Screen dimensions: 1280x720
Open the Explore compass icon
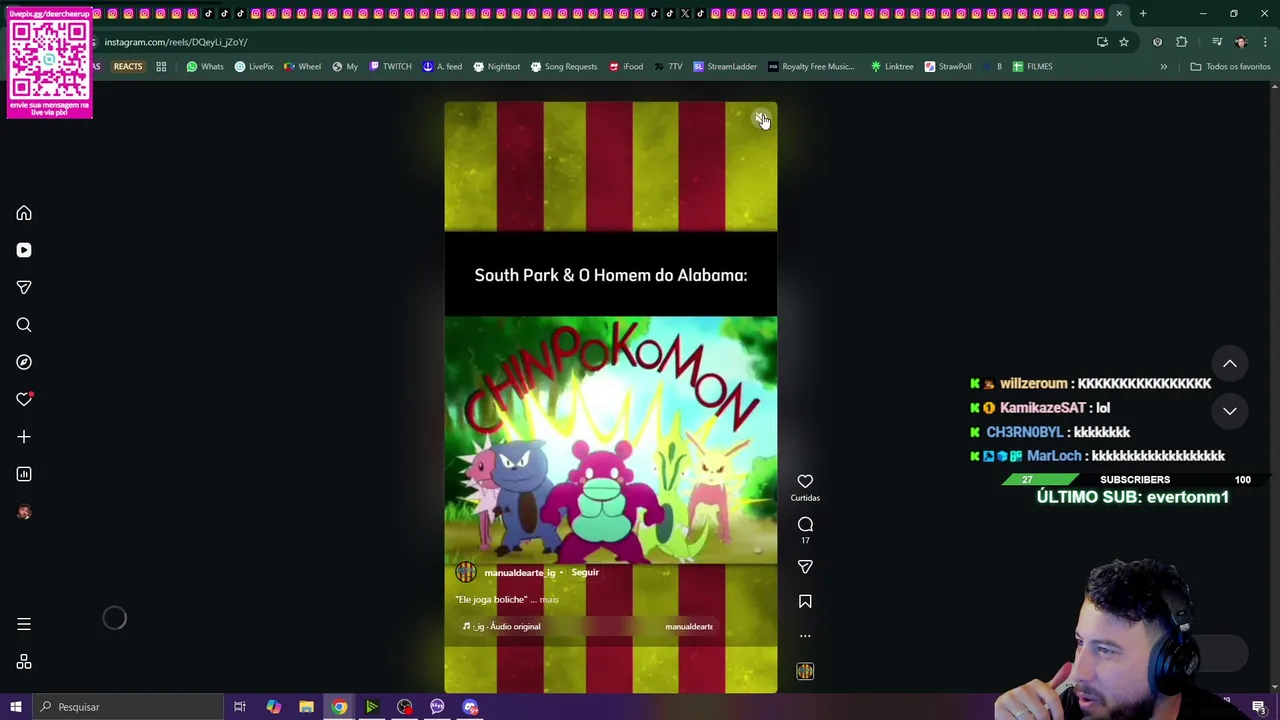pyautogui.click(x=24, y=362)
